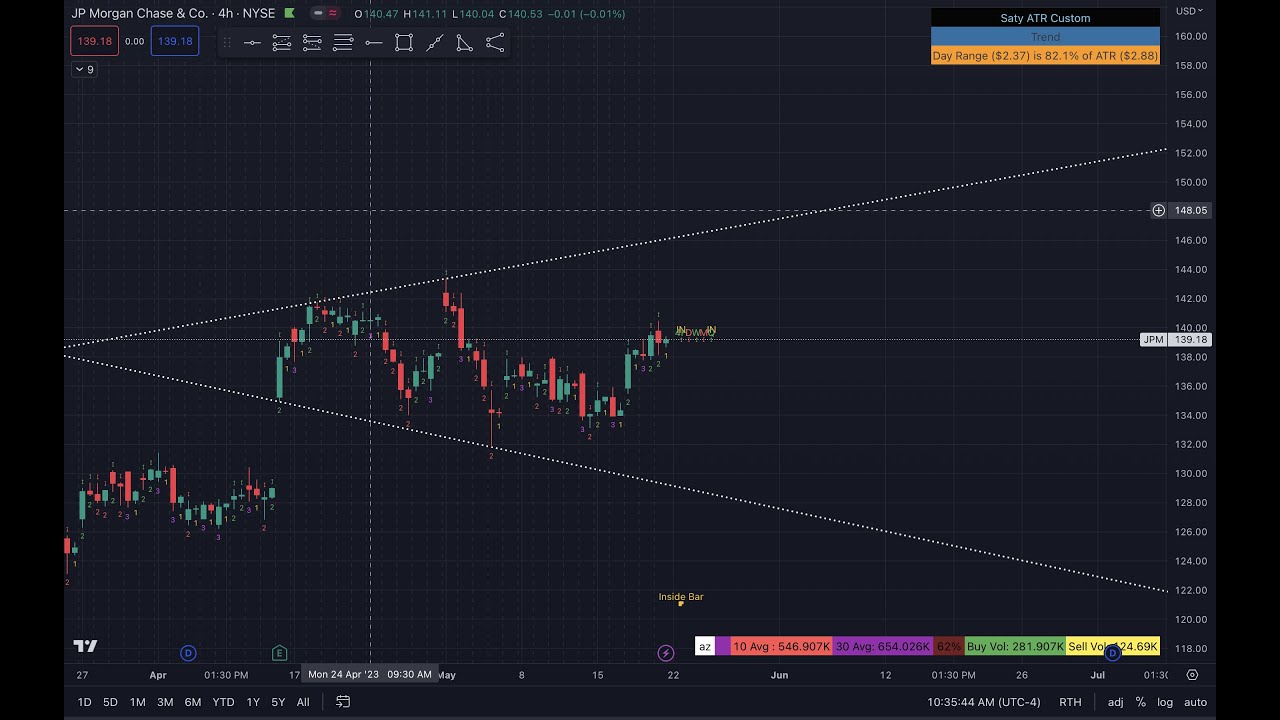Select the path polyline drawing tool
The width and height of the screenshot is (1280, 720).
pyautogui.click(x=495, y=43)
